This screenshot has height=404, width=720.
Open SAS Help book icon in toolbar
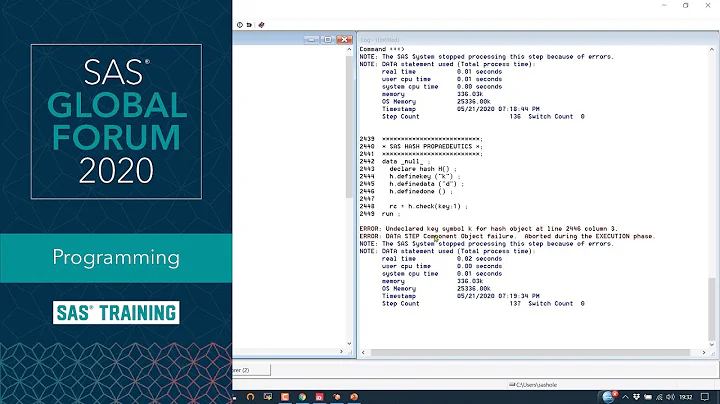pos(261,25)
